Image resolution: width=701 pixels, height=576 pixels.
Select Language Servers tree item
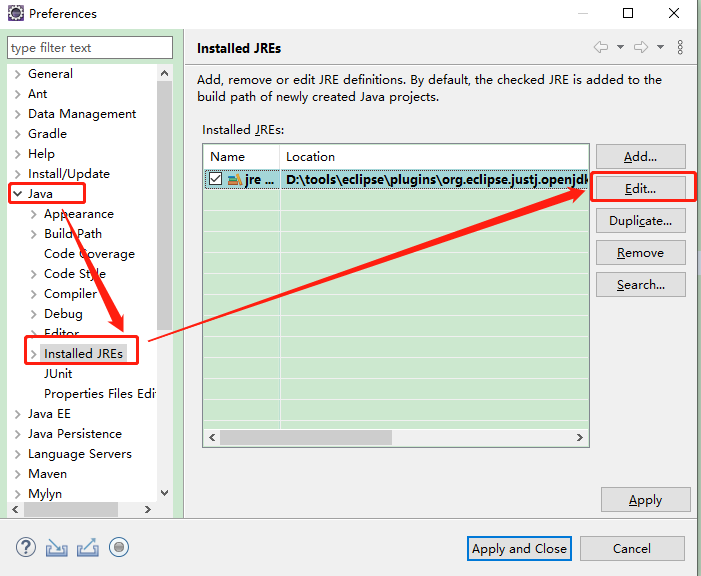pyautogui.click(x=80, y=454)
